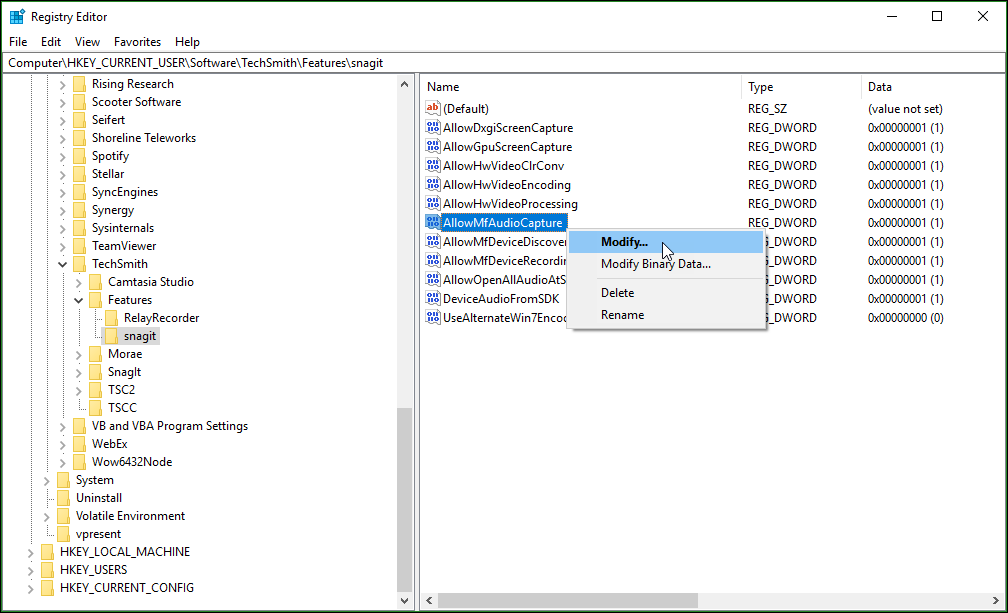Choose Modify... from the context menu
This screenshot has height=613, width=1008.
tap(624, 242)
